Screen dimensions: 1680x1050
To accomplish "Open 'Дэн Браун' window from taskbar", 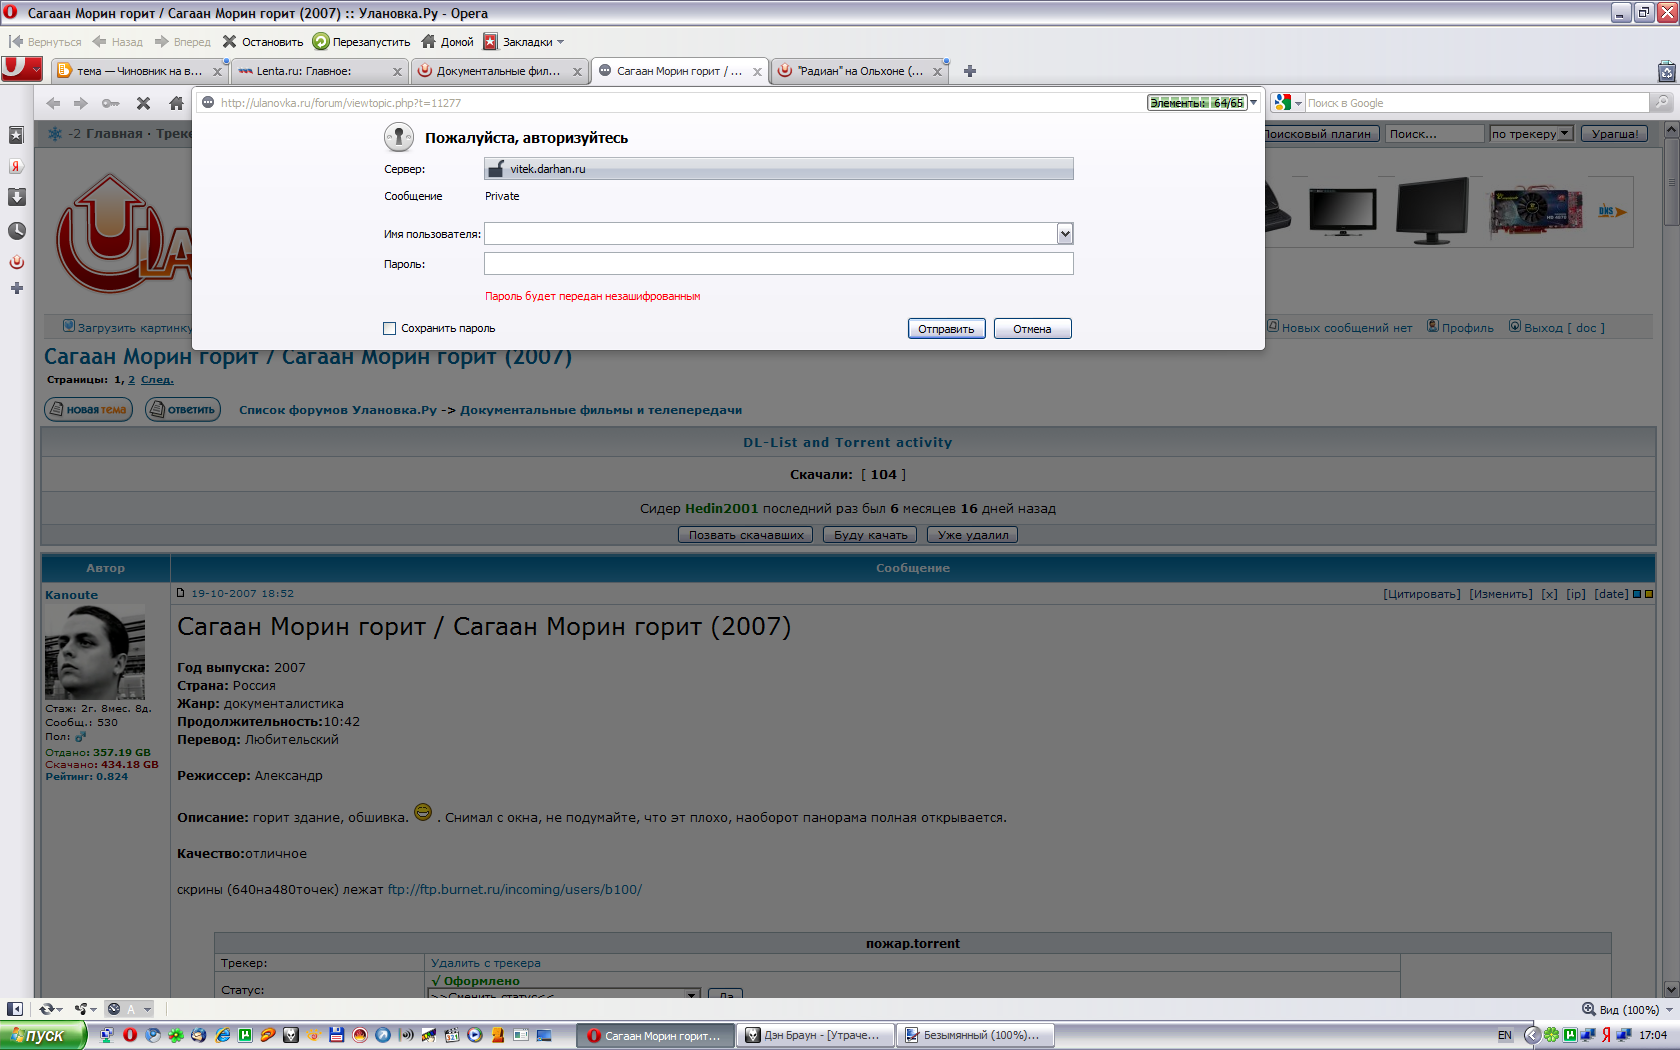I will pos(814,1035).
